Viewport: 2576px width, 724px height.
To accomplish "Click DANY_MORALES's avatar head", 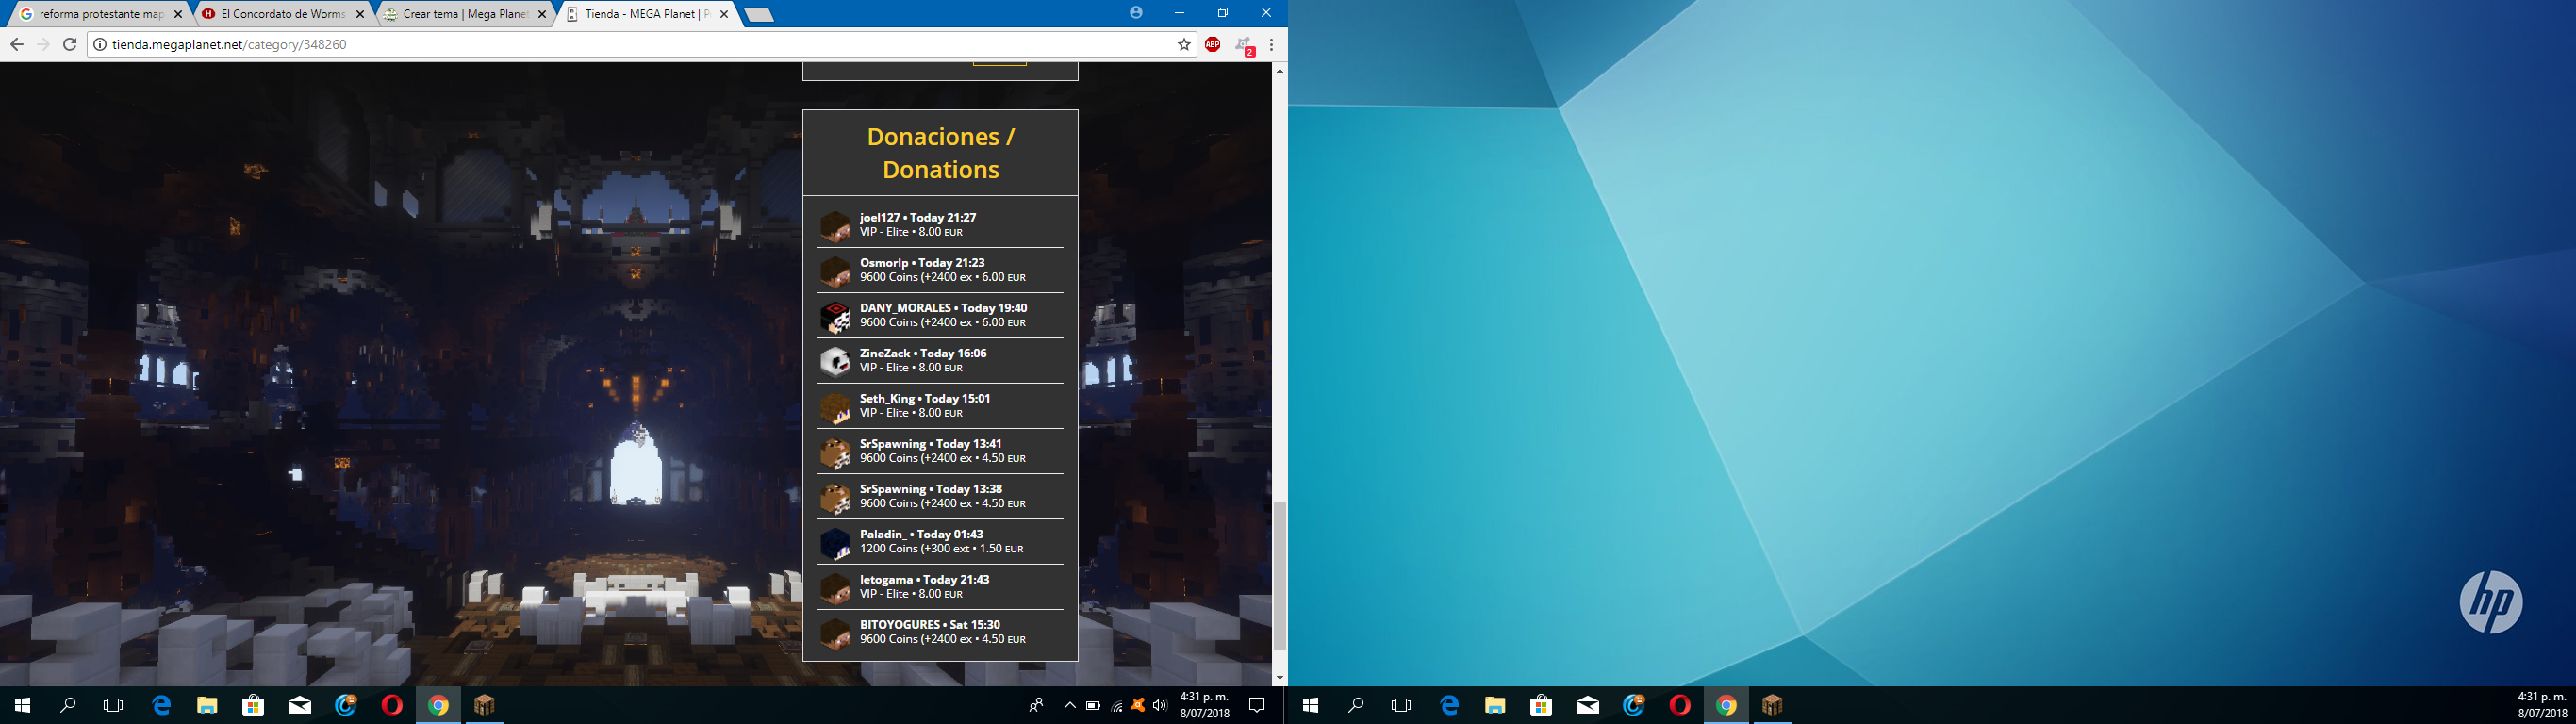I will pyautogui.click(x=835, y=316).
